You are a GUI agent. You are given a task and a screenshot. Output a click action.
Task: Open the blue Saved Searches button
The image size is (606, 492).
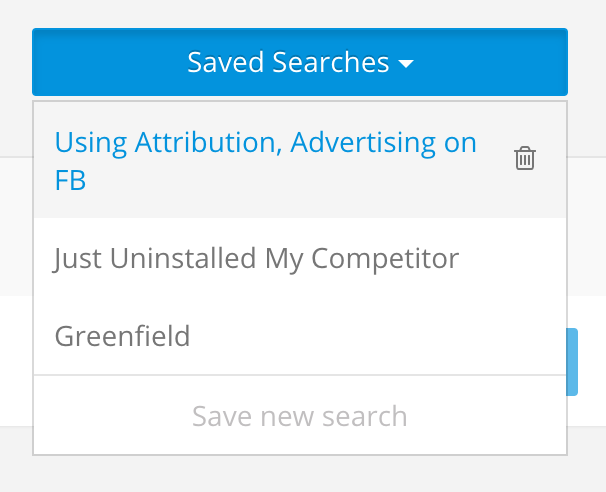point(300,62)
